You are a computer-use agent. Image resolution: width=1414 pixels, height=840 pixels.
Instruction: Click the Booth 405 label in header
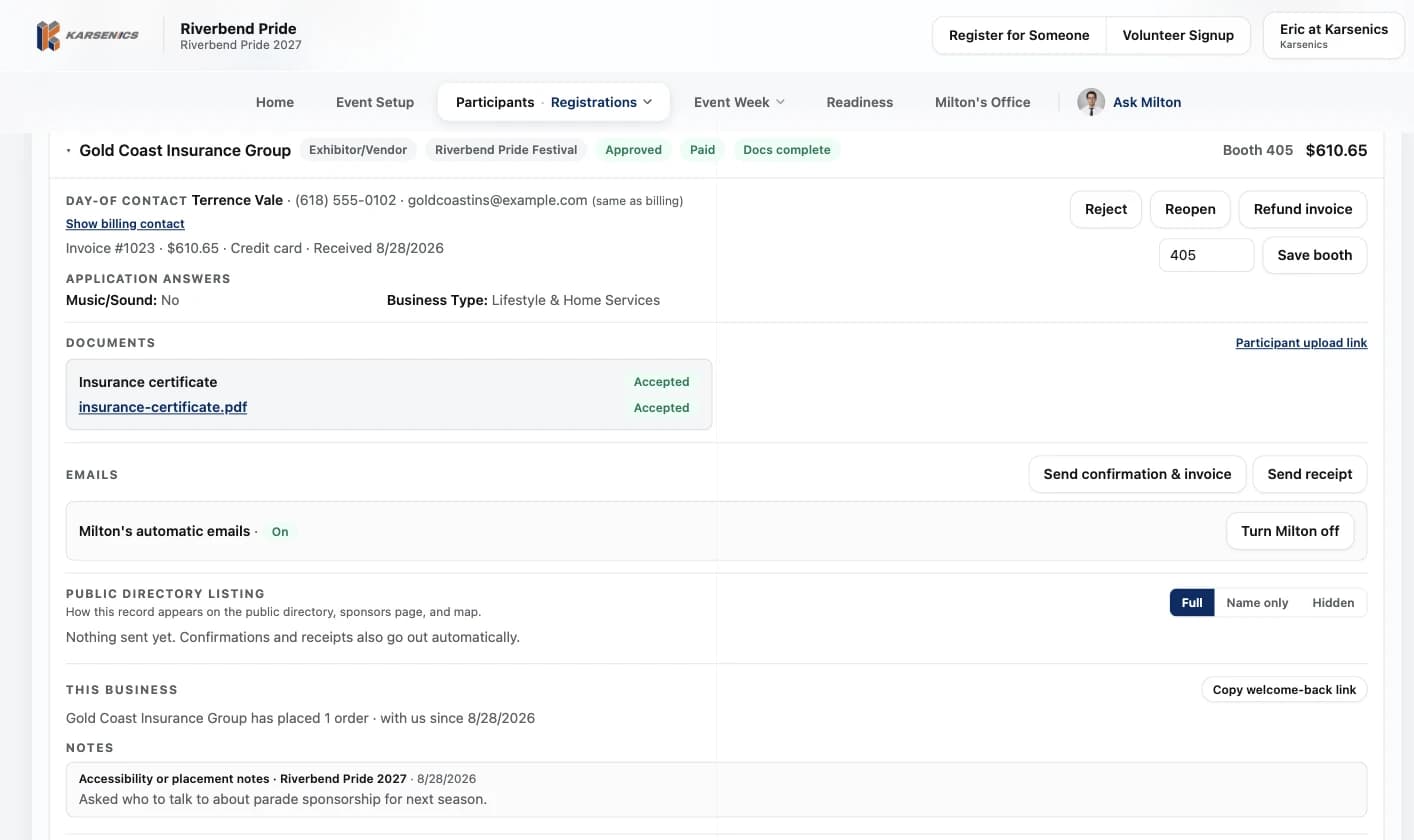(1258, 150)
